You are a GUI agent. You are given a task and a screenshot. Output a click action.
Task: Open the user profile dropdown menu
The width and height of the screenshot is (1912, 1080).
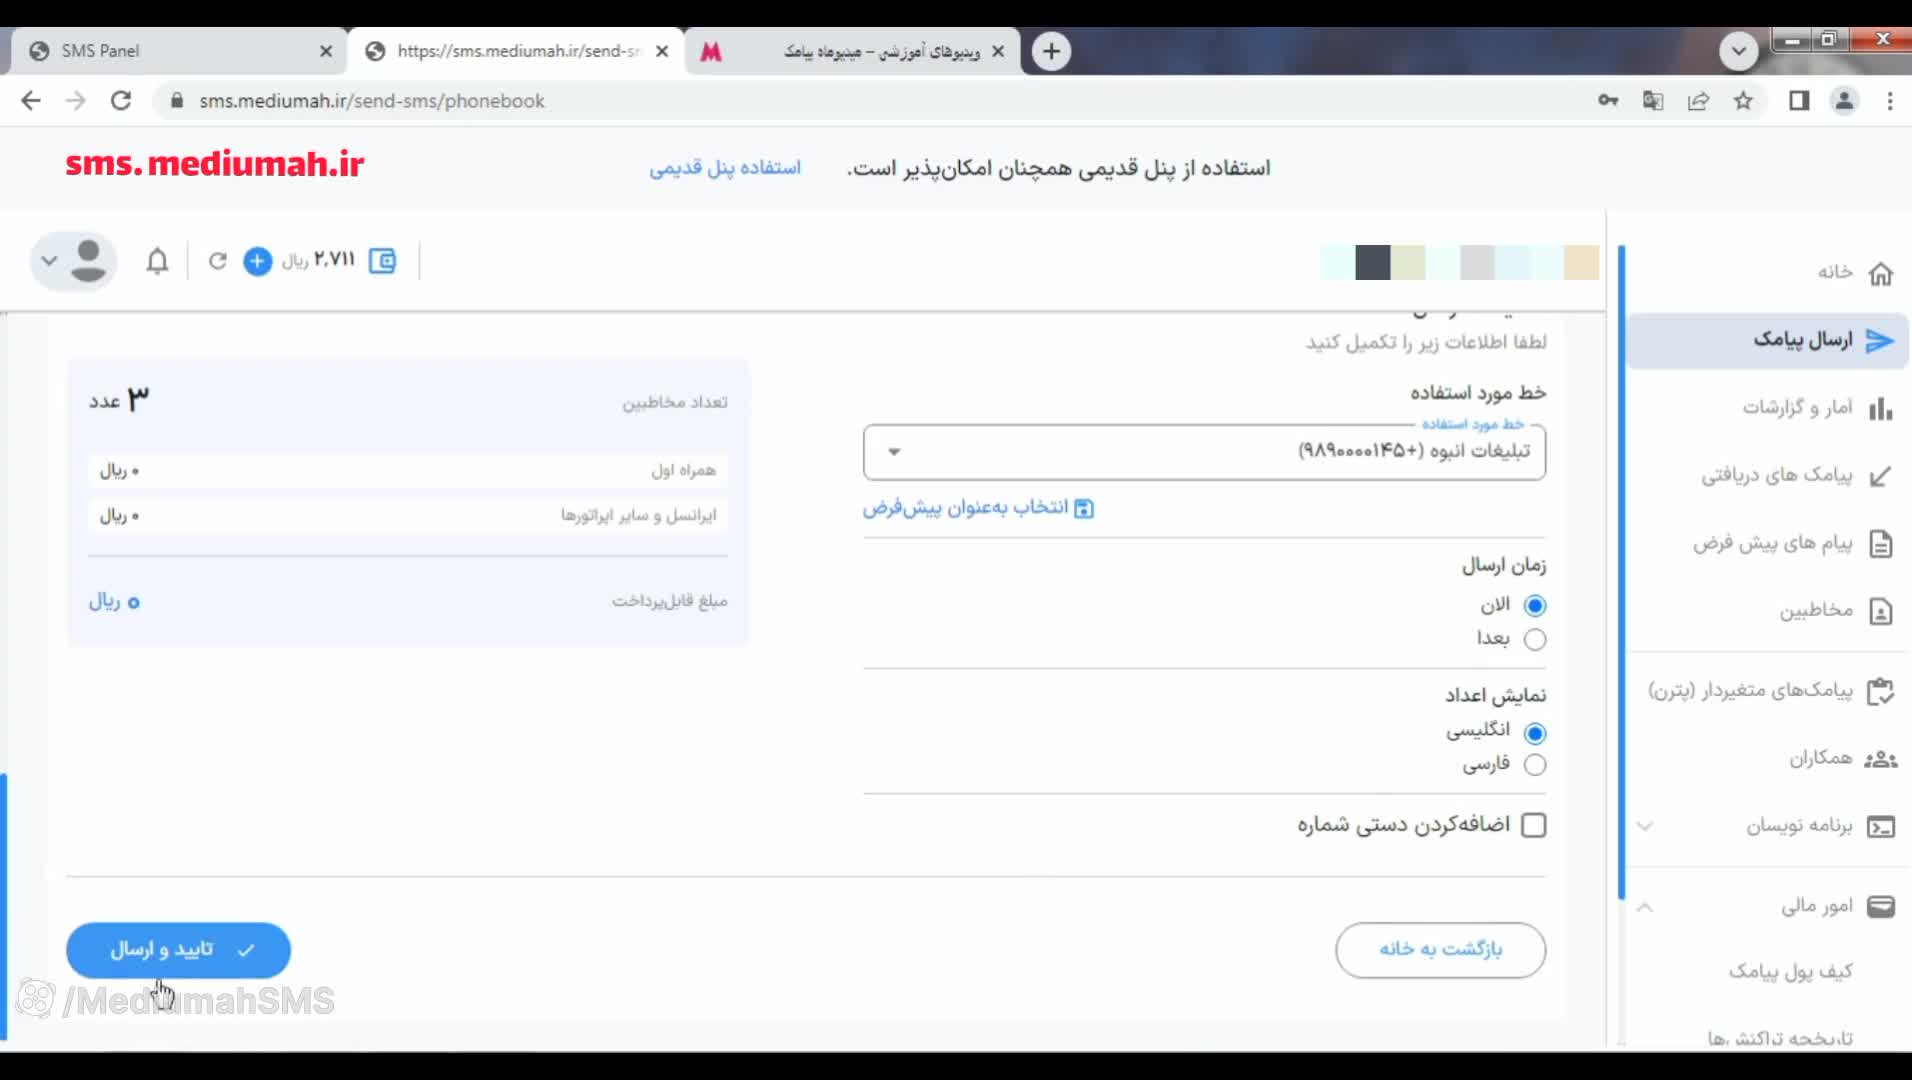tap(73, 261)
